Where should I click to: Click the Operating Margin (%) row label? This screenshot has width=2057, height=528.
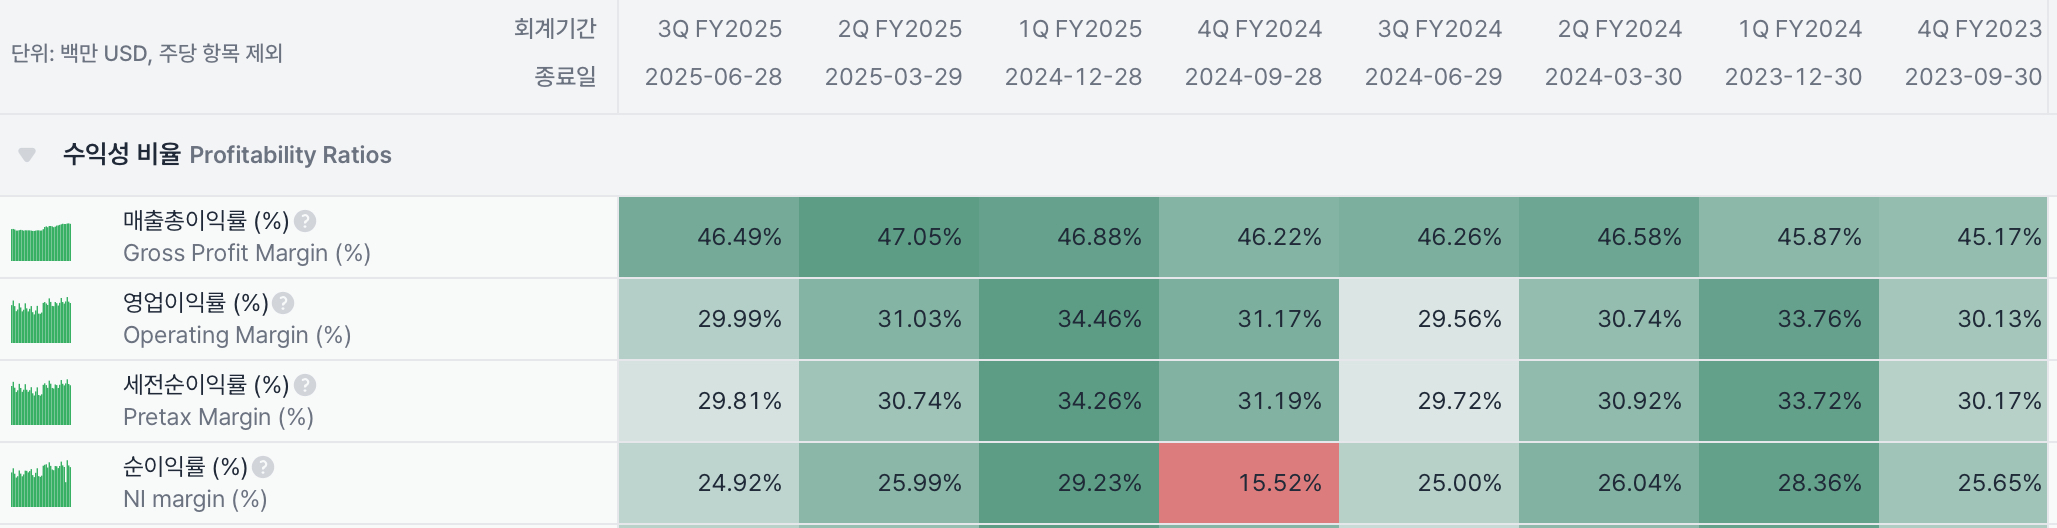[x=236, y=335]
